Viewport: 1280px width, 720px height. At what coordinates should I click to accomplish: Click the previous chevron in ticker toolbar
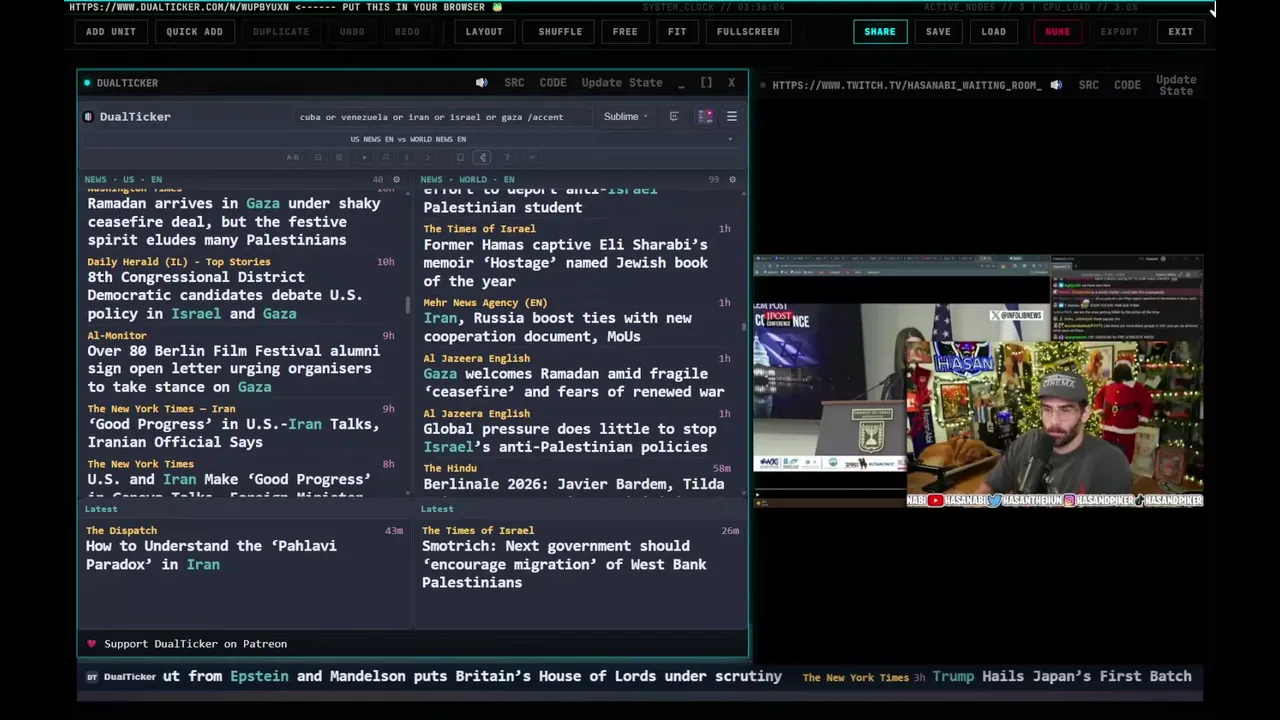click(x=407, y=157)
